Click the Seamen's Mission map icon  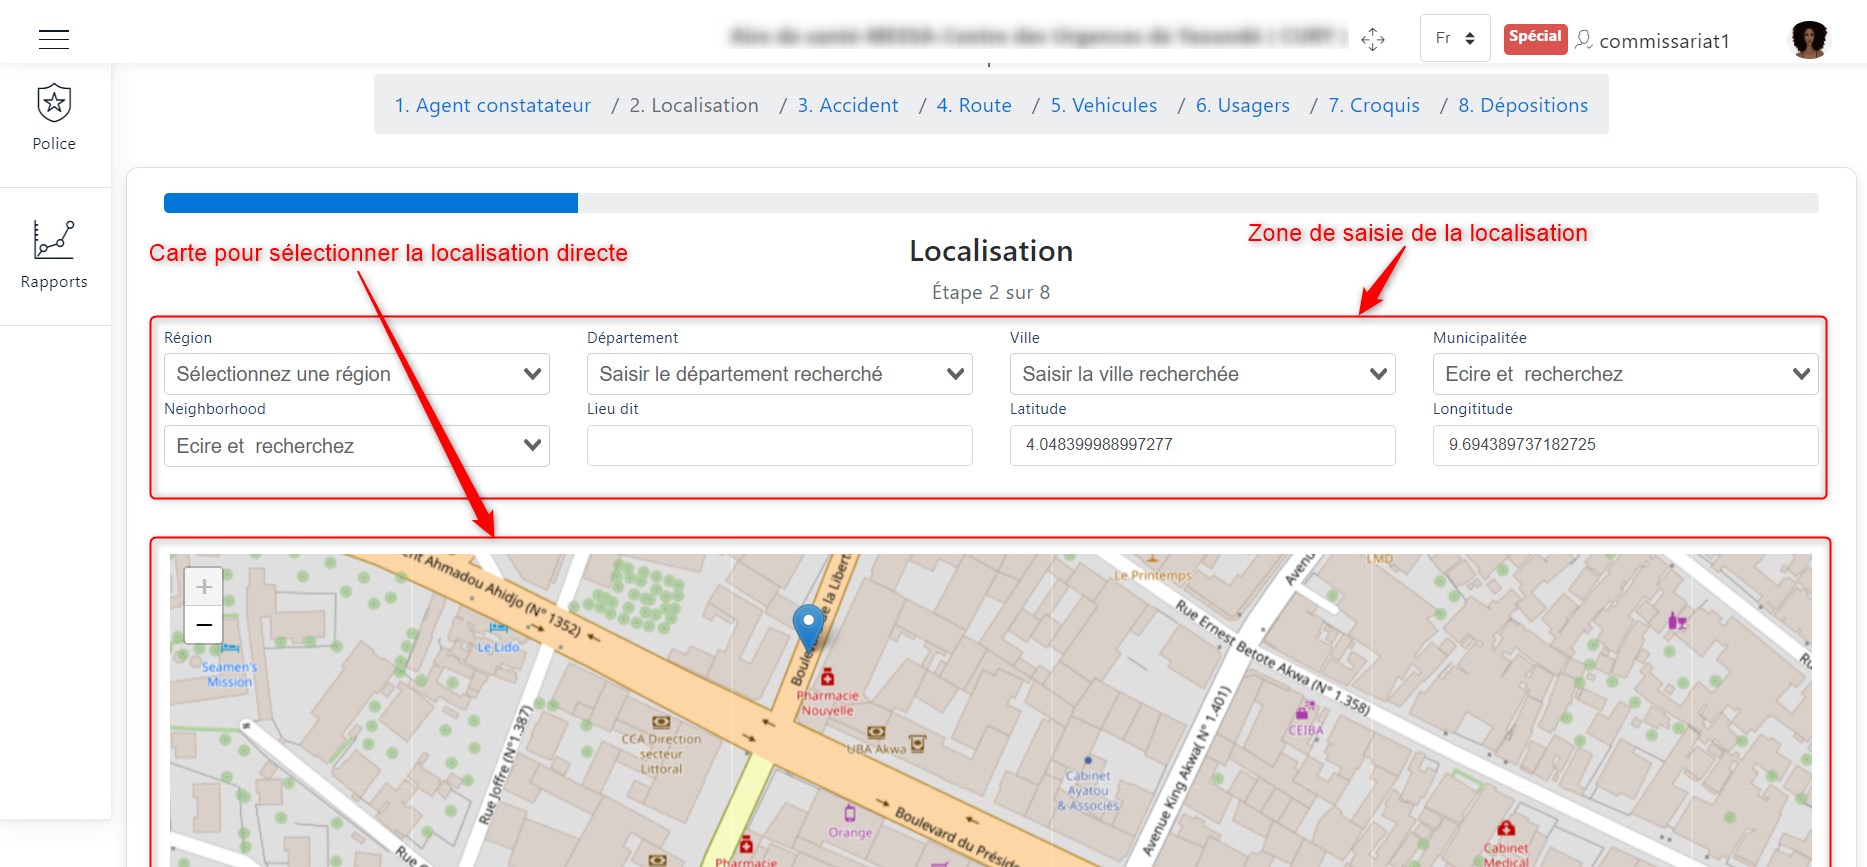point(230,649)
